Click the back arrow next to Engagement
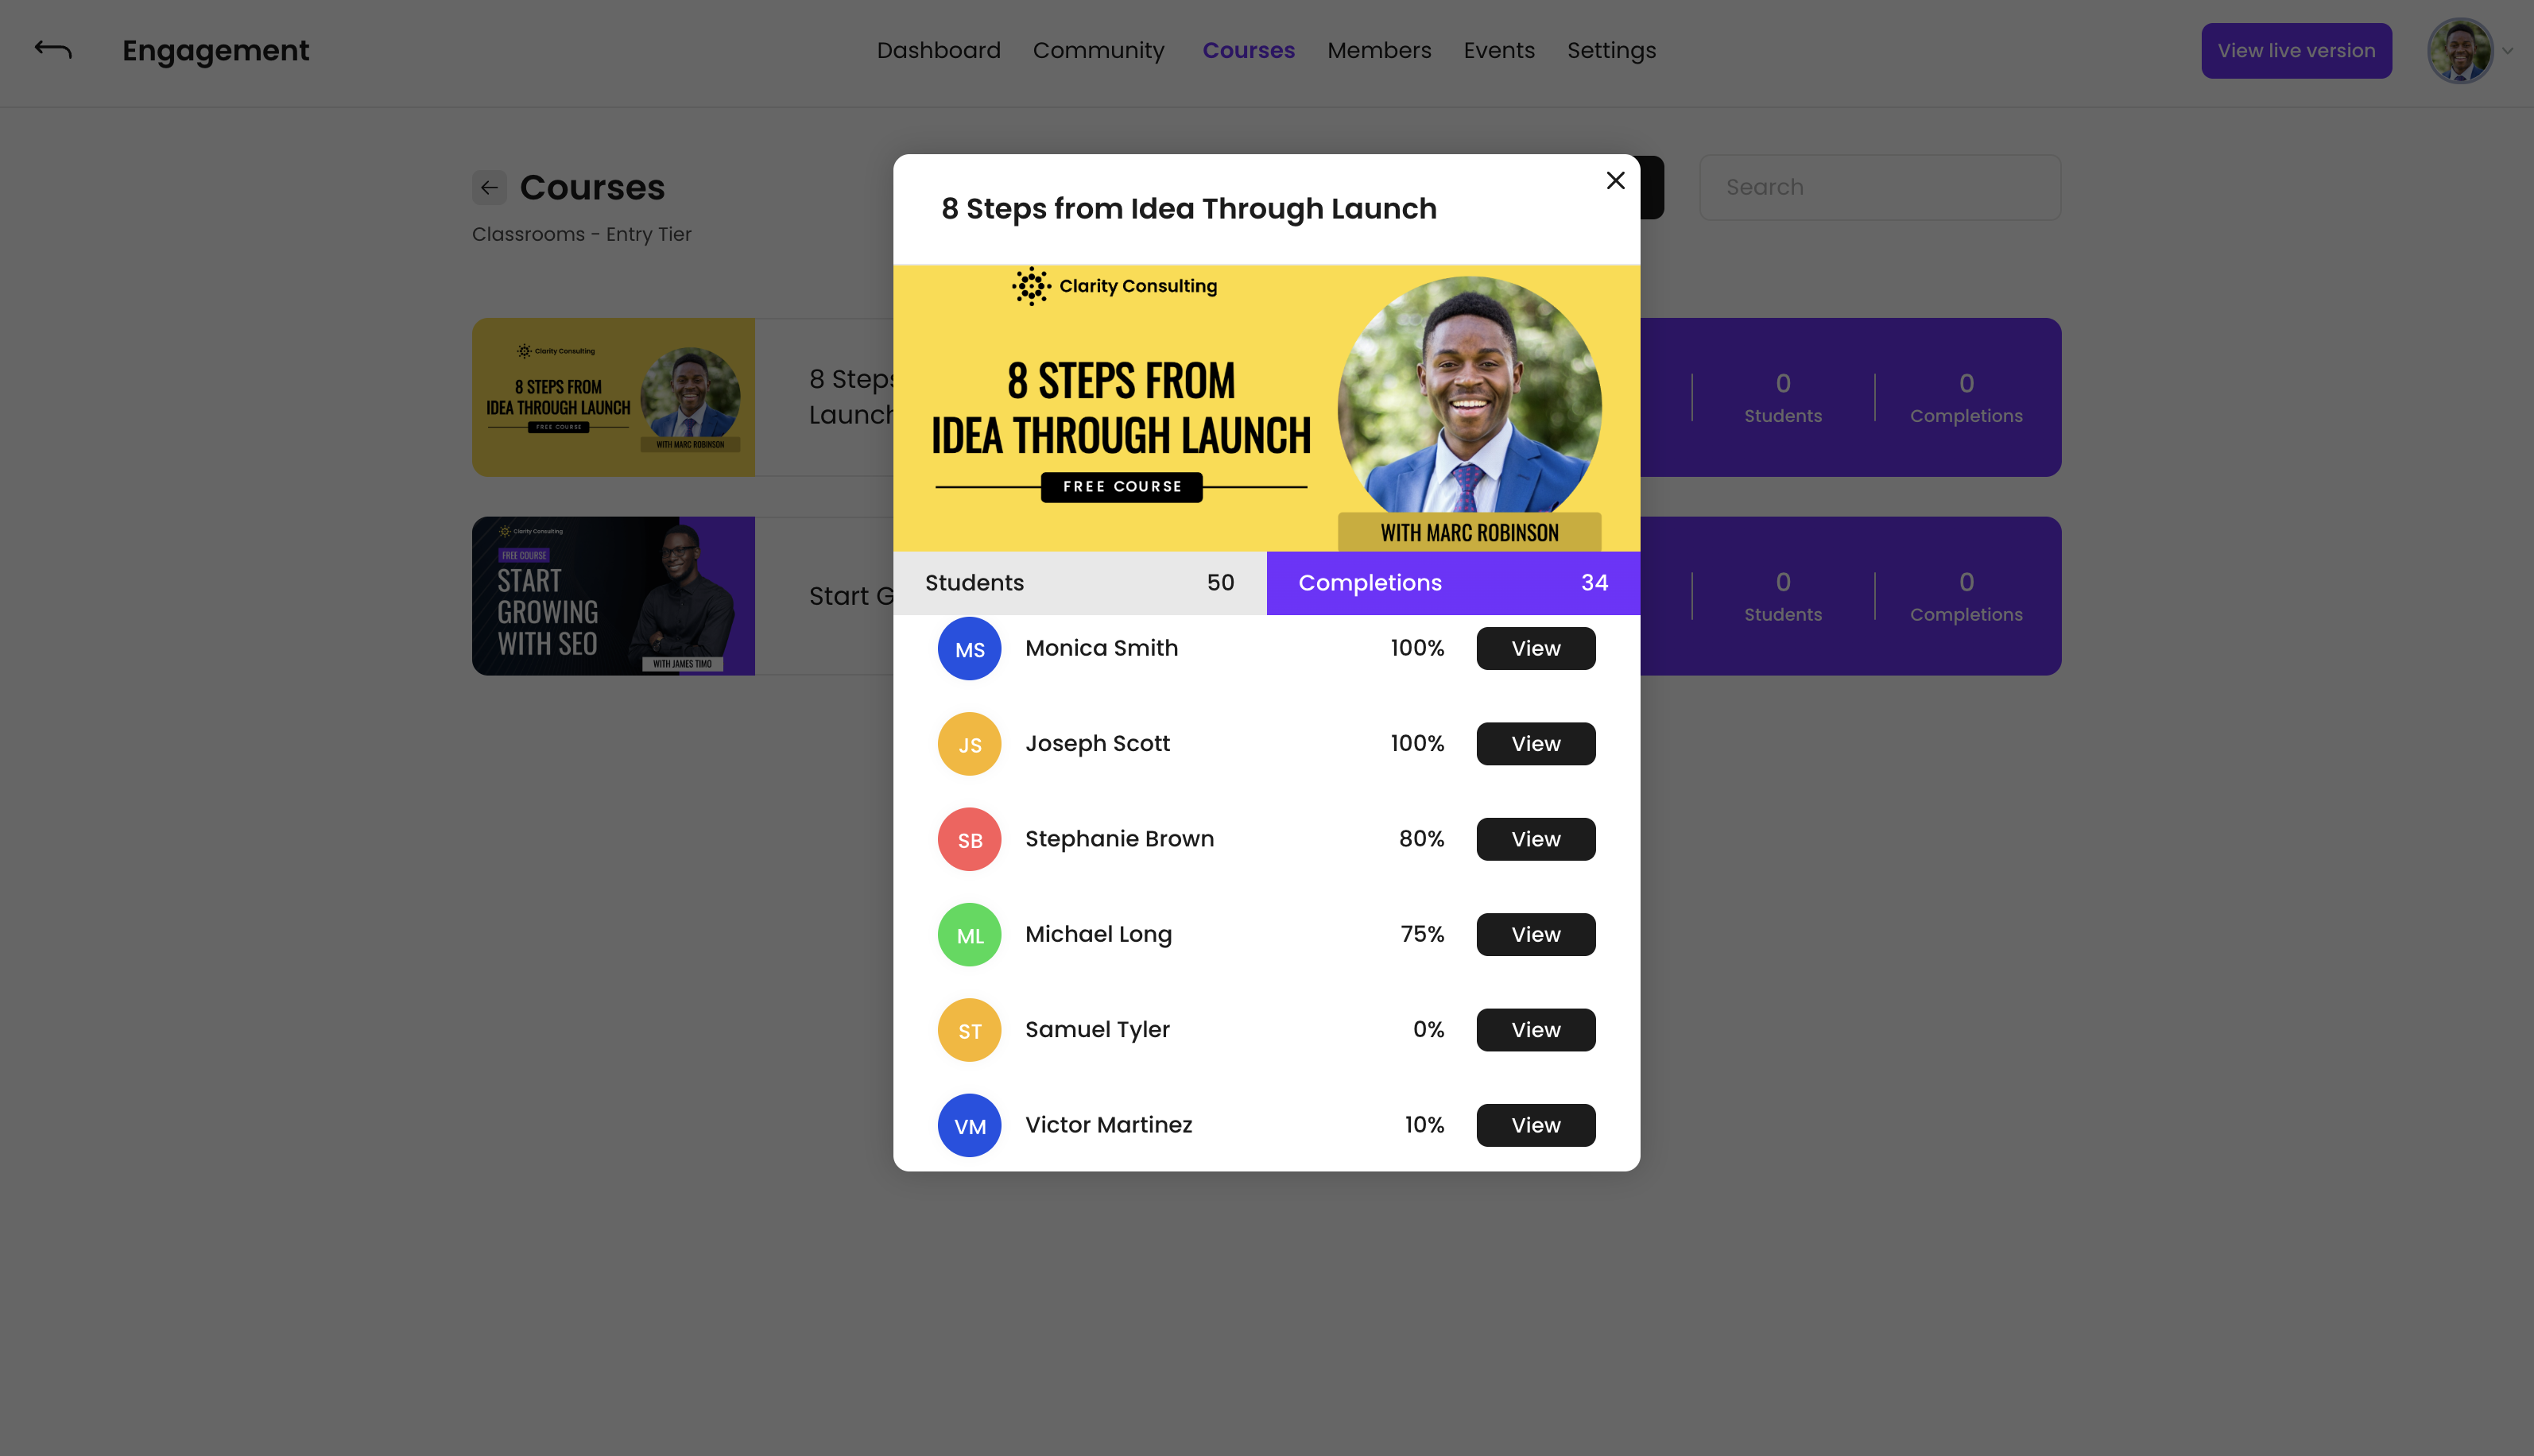The height and width of the screenshot is (1456, 2534). (53, 49)
